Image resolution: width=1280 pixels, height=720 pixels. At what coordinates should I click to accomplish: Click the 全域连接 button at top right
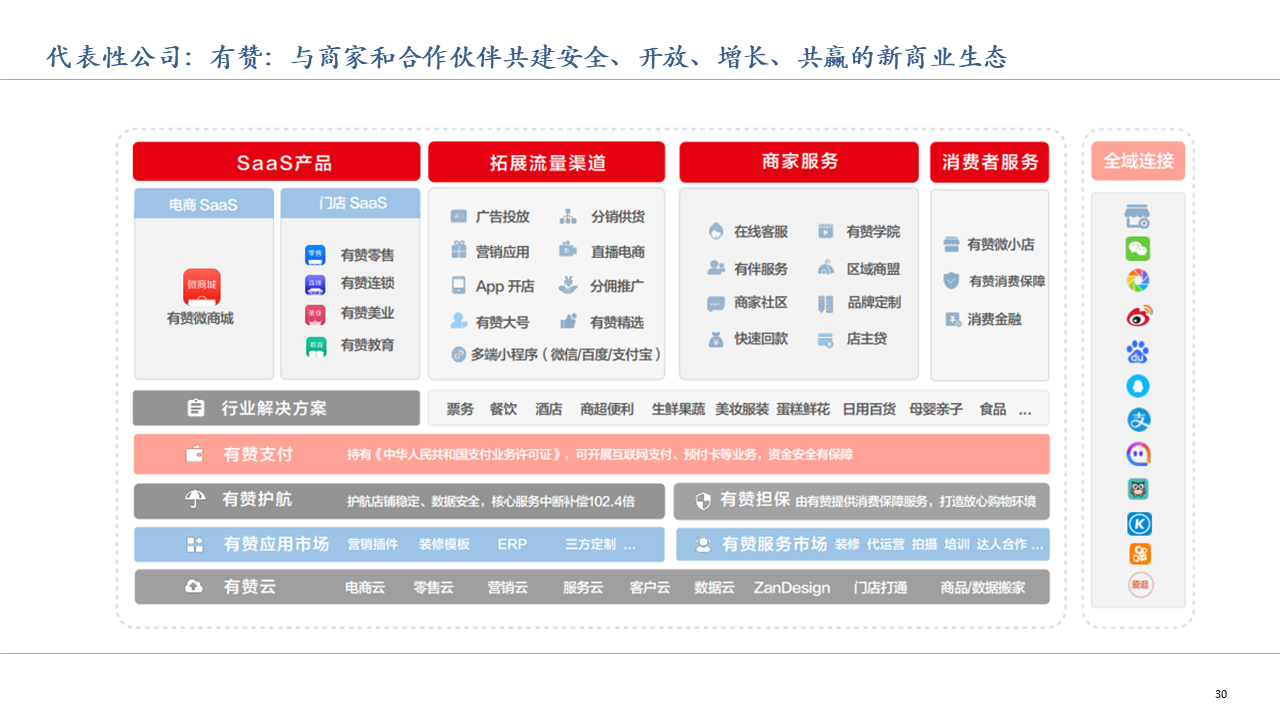click(1138, 161)
